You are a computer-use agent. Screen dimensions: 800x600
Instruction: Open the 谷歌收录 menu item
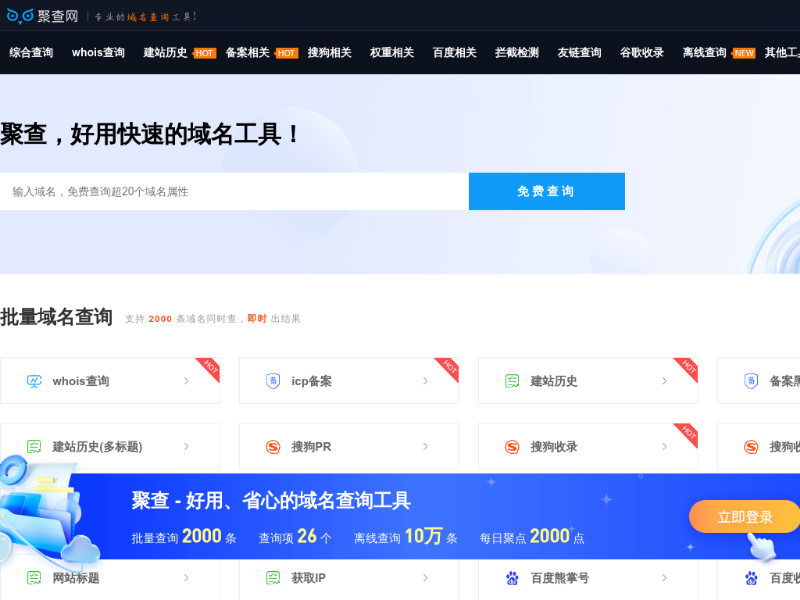point(642,53)
